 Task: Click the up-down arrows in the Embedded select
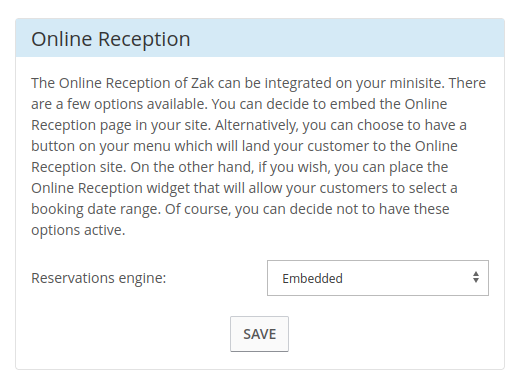pyautogui.click(x=476, y=277)
